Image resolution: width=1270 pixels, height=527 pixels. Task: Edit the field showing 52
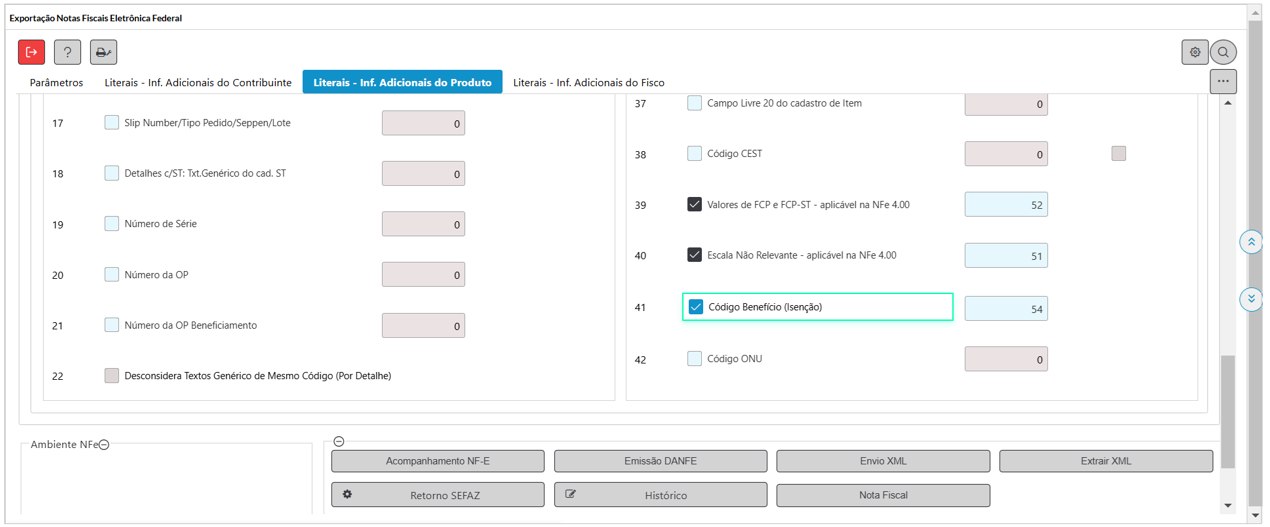pos(1006,205)
